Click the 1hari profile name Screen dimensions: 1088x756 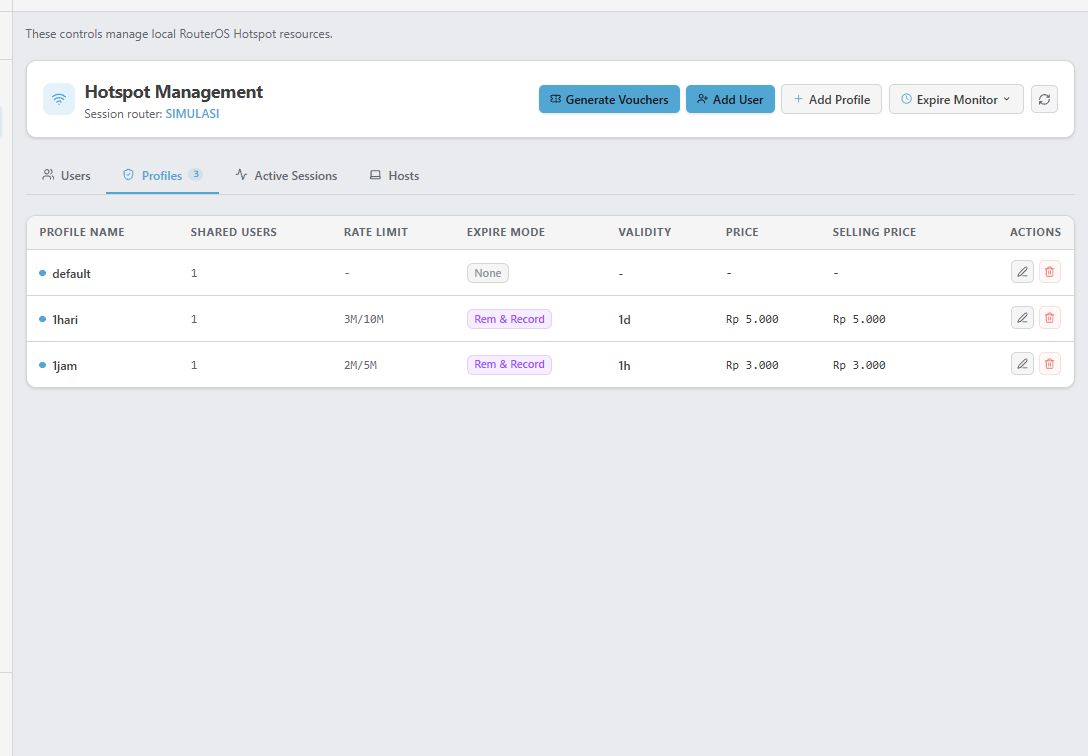65,320
